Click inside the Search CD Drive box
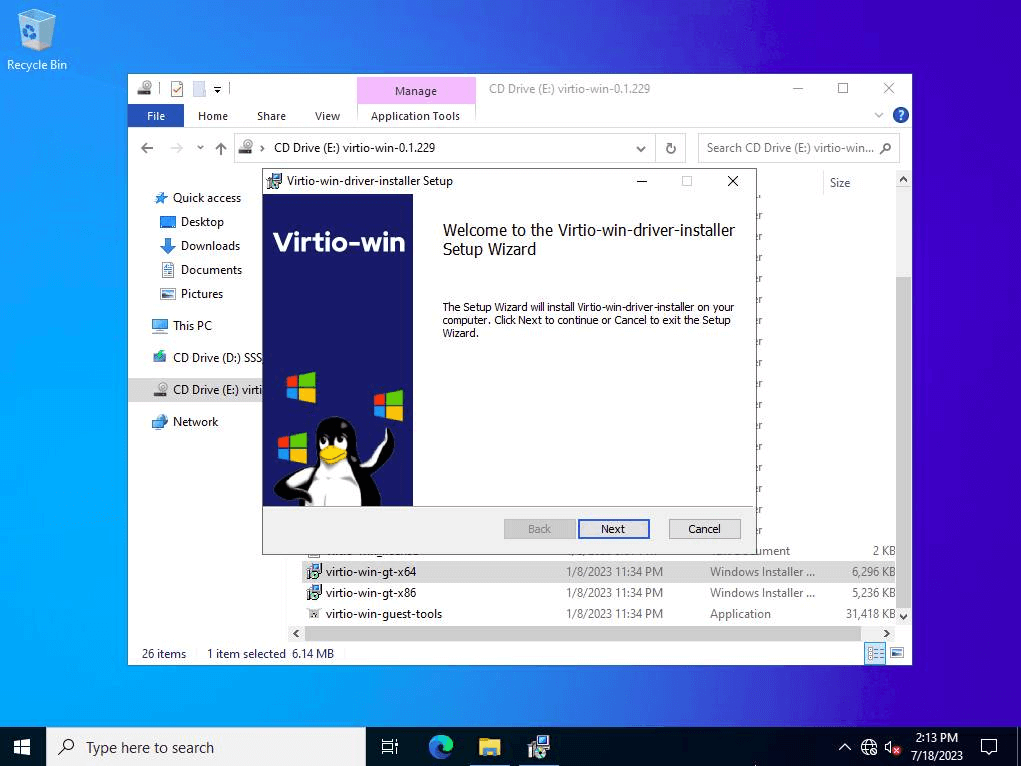The image size is (1021, 766). [790, 147]
